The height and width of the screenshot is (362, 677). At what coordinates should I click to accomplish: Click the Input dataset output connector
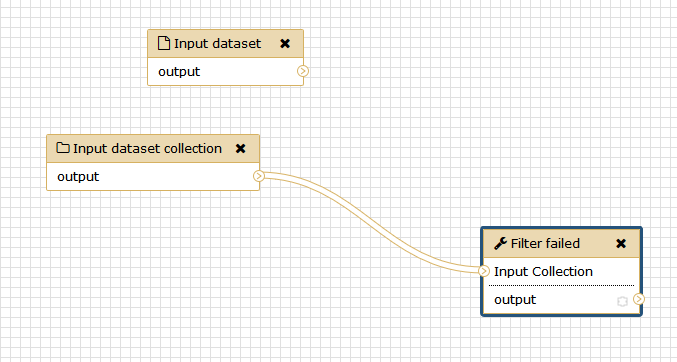tap(303, 71)
